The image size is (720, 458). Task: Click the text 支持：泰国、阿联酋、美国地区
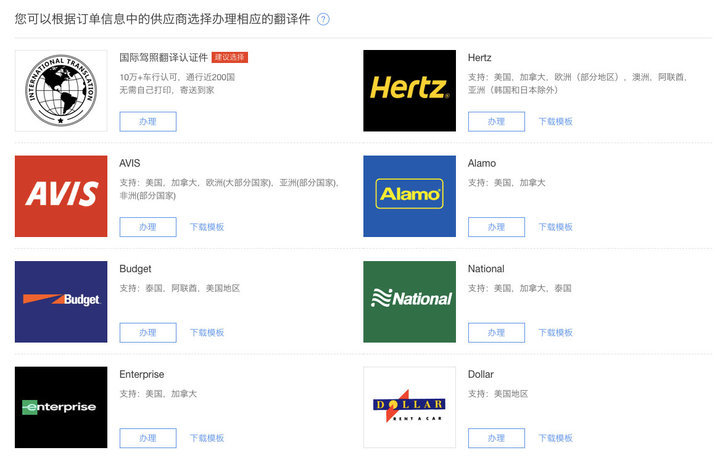(x=180, y=288)
